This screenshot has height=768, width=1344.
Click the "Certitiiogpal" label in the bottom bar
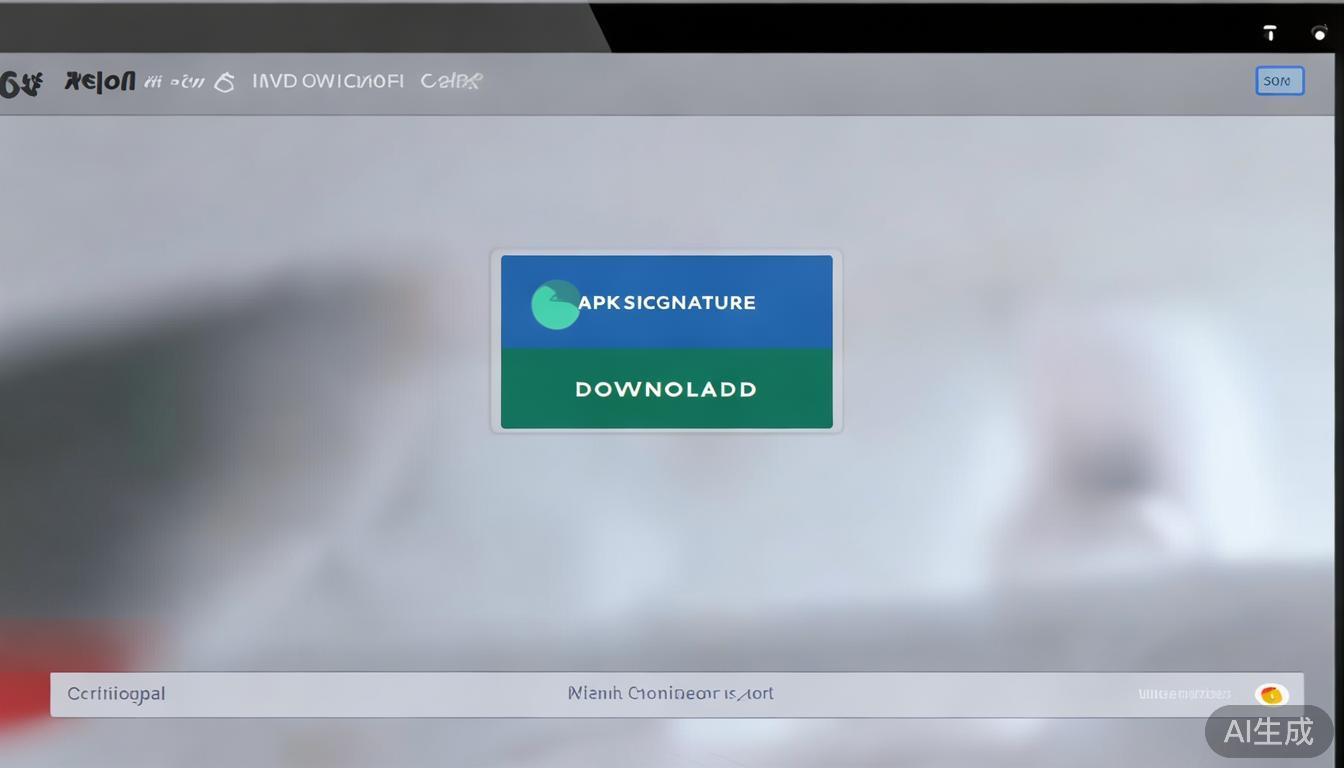pyautogui.click(x=116, y=694)
